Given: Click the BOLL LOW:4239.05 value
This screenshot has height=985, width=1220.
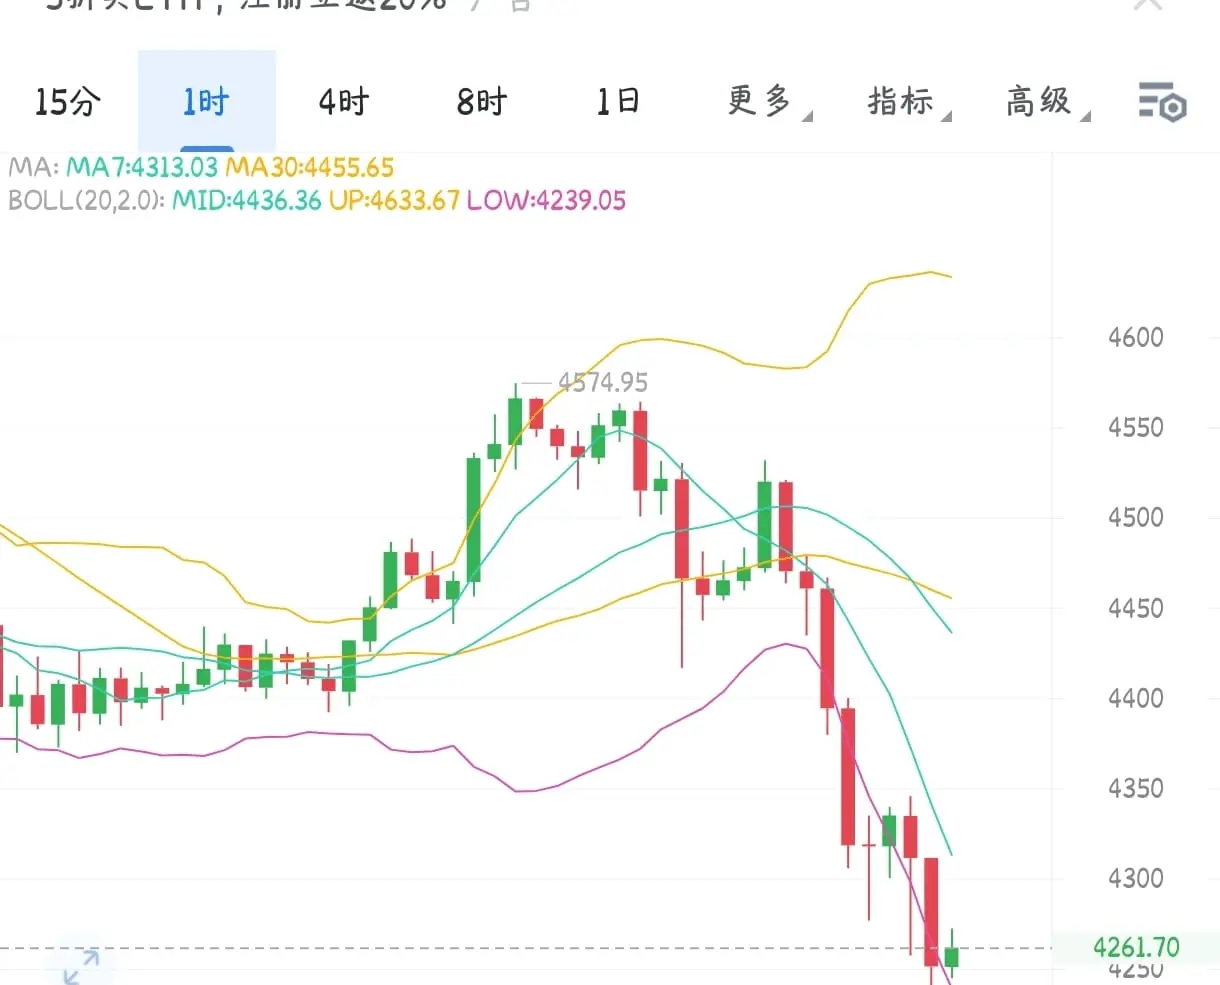Looking at the screenshot, I should (547, 200).
